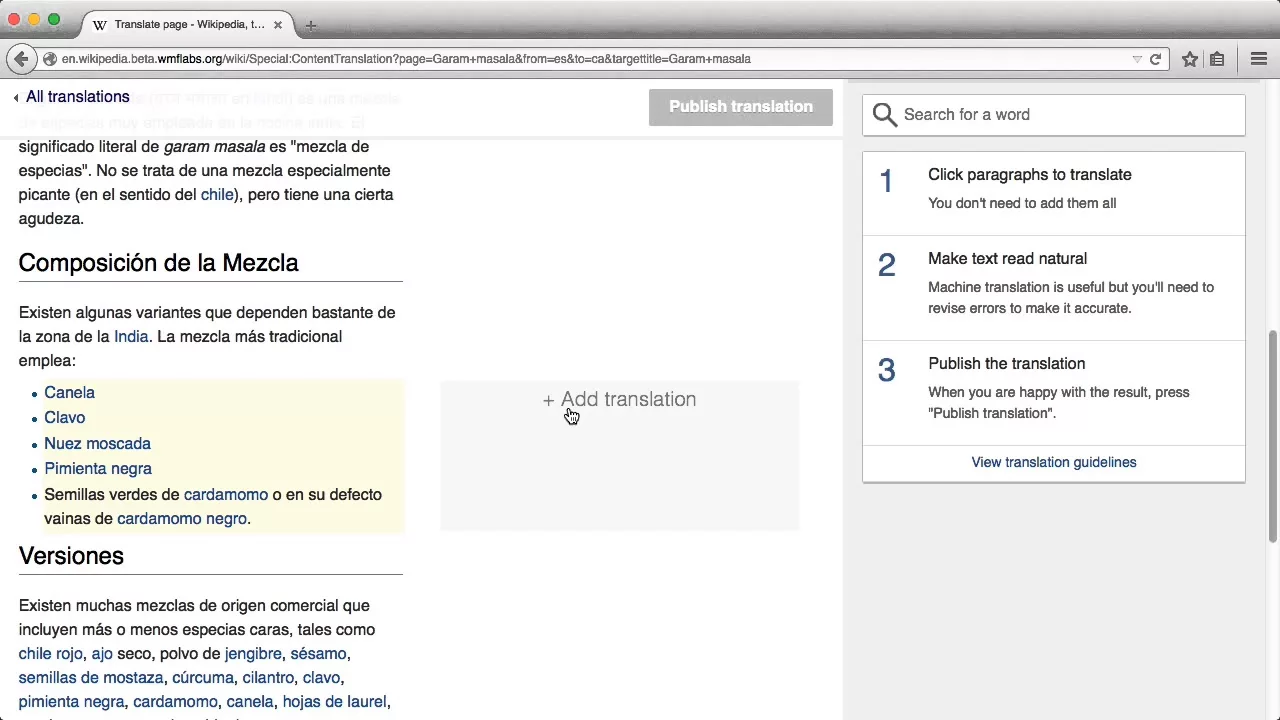Open the URL history dropdown arrow
The image size is (1280, 720).
[1137, 59]
